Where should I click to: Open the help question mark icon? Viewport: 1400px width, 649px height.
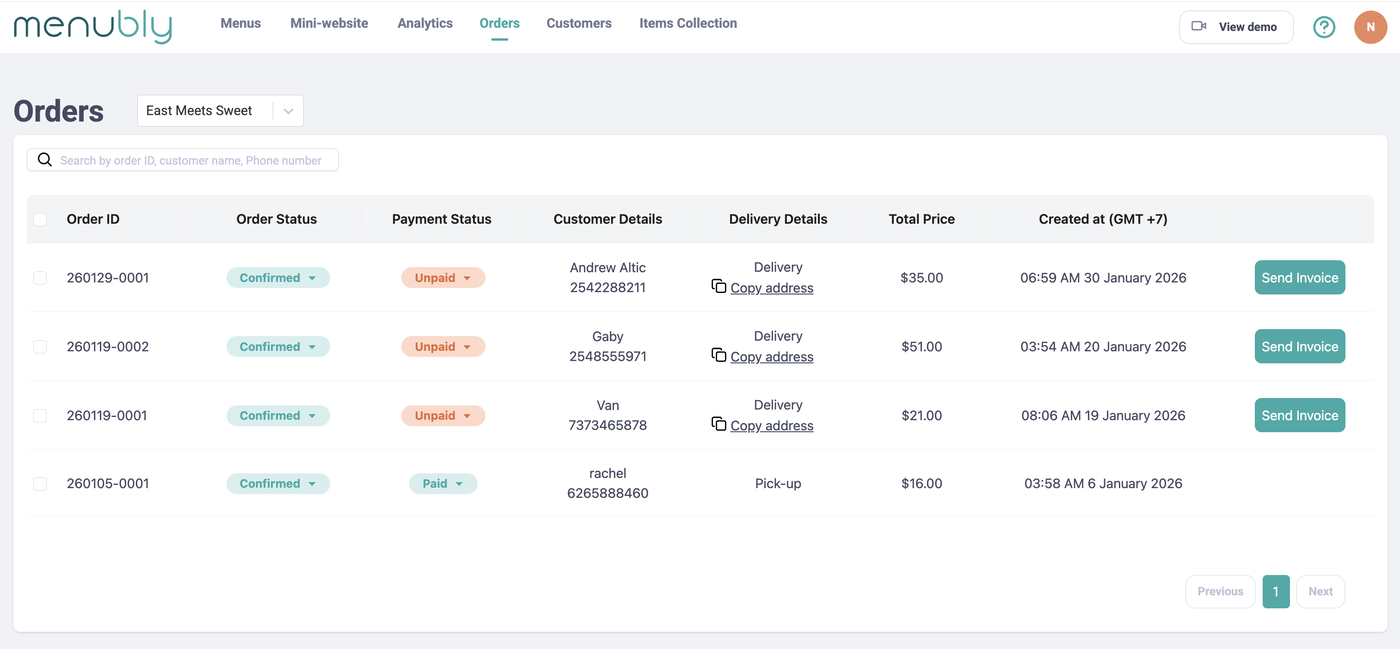click(1324, 27)
